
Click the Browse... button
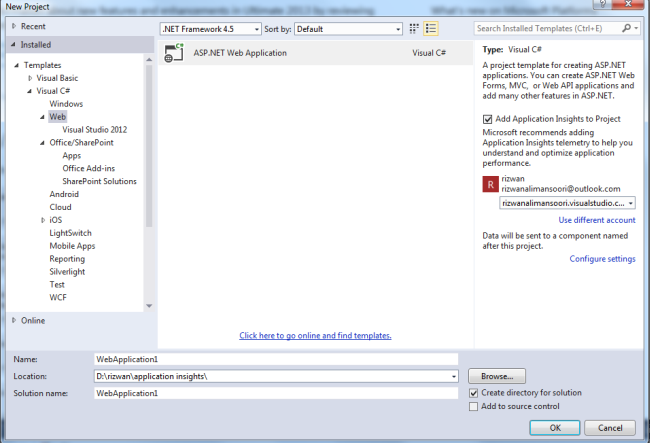497,376
